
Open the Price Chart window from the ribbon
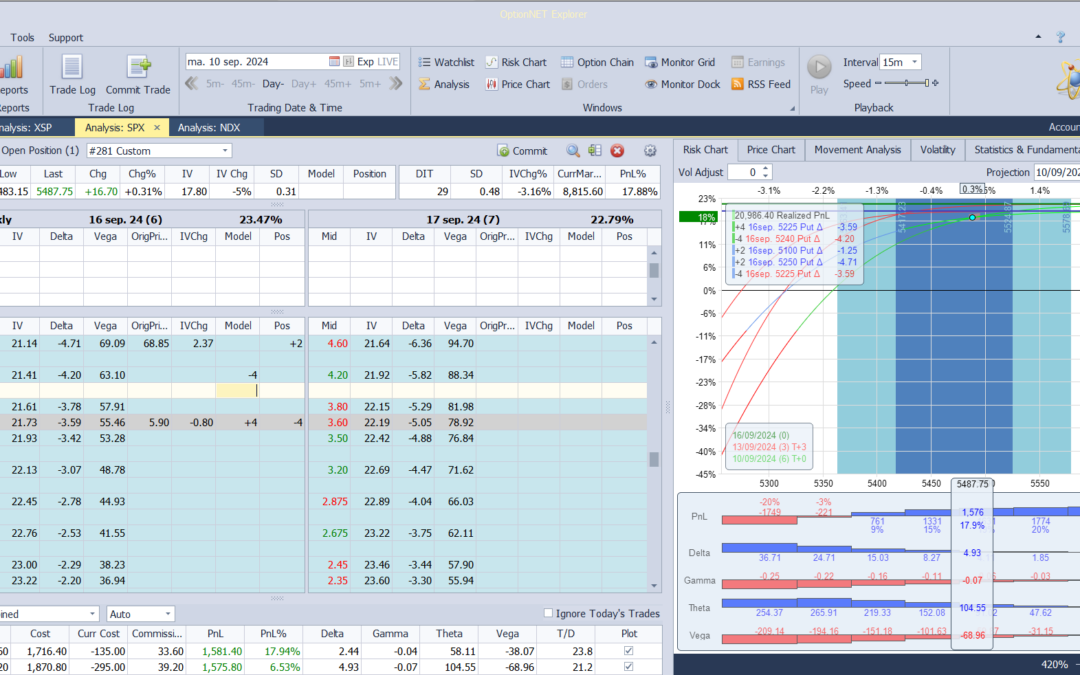click(517, 84)
